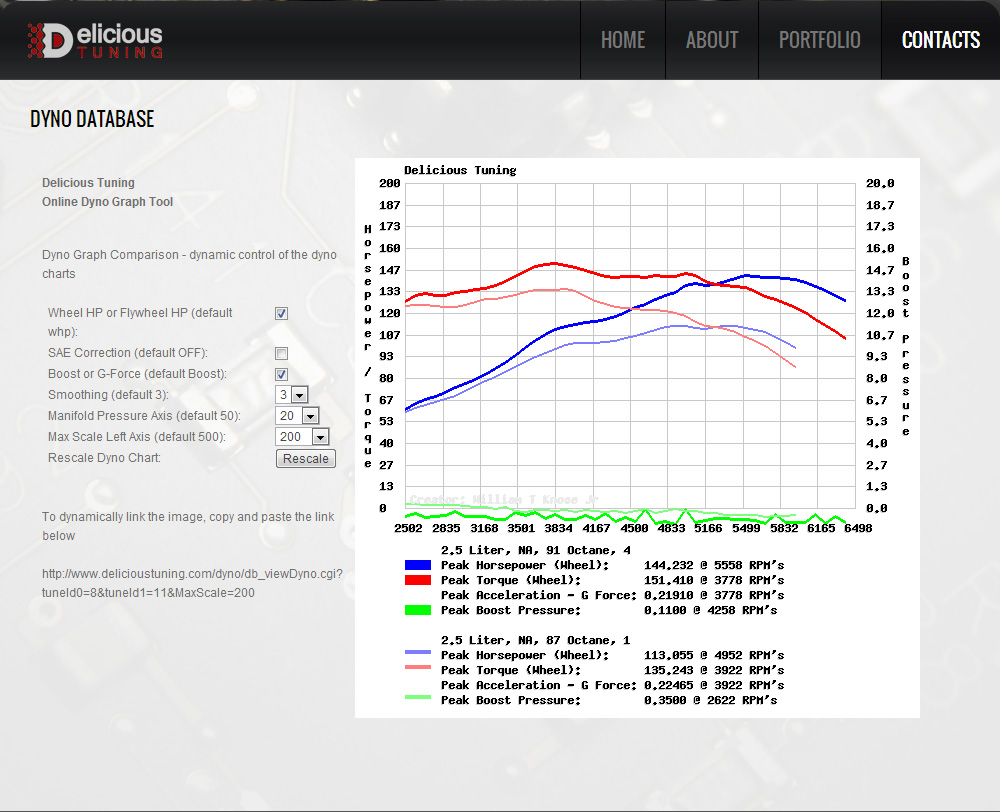Click the 2502 RPM axis label
This screenshot has height=812, width=1000.
pyautogui.click(x=408, y=528)
